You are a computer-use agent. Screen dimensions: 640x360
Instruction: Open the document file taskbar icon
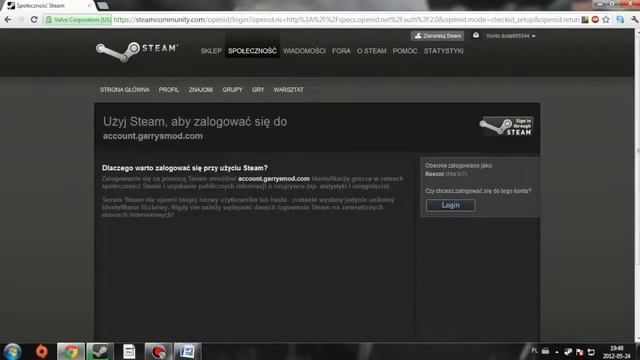pos(129,351)
